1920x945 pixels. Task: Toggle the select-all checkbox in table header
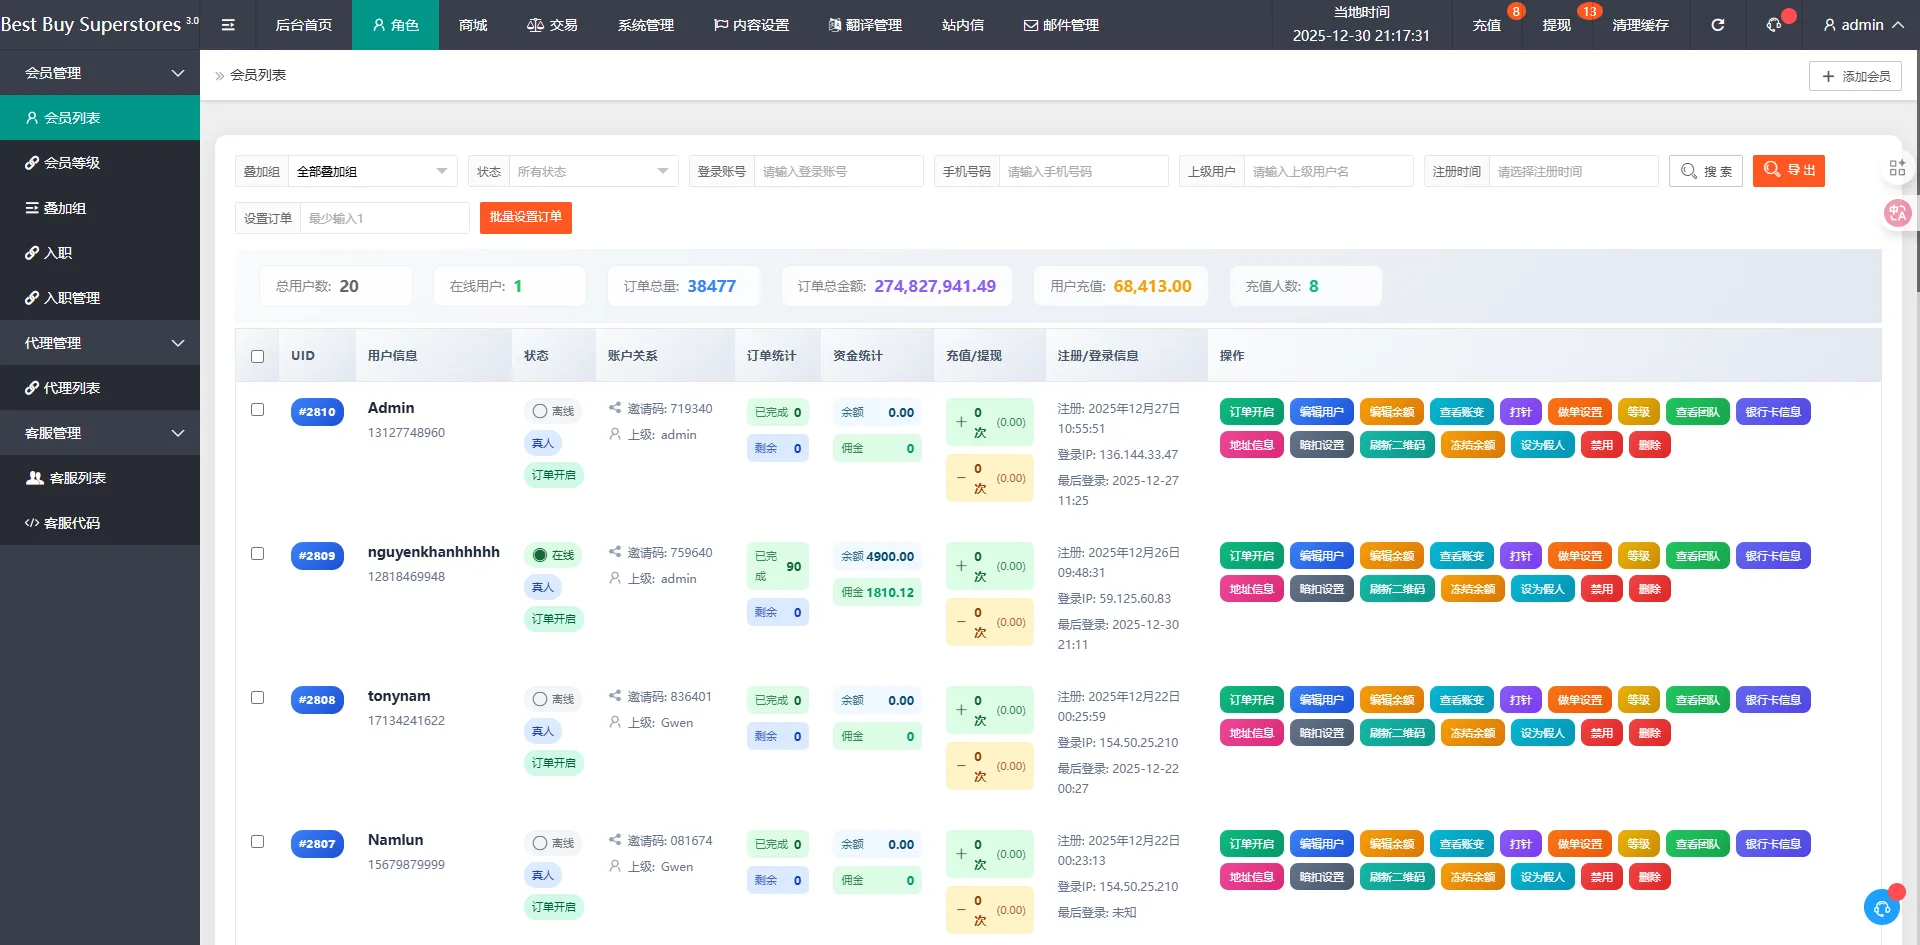click(258, 356)
